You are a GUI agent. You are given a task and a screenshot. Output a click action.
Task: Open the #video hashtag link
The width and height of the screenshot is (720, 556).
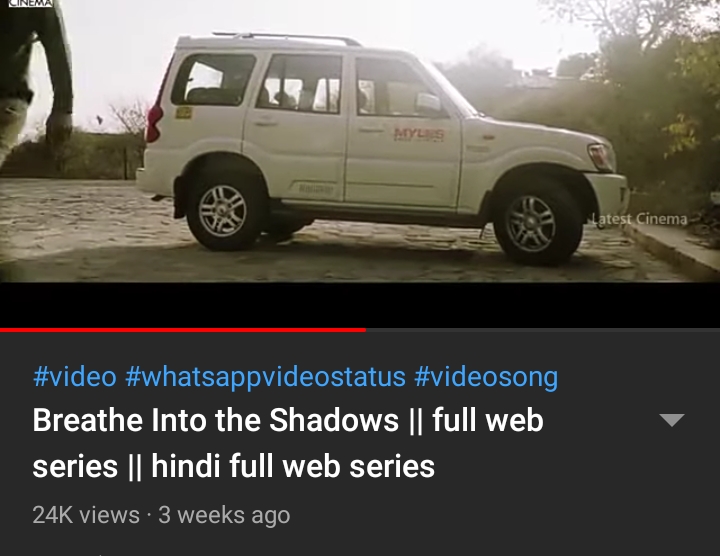[75, 376]
